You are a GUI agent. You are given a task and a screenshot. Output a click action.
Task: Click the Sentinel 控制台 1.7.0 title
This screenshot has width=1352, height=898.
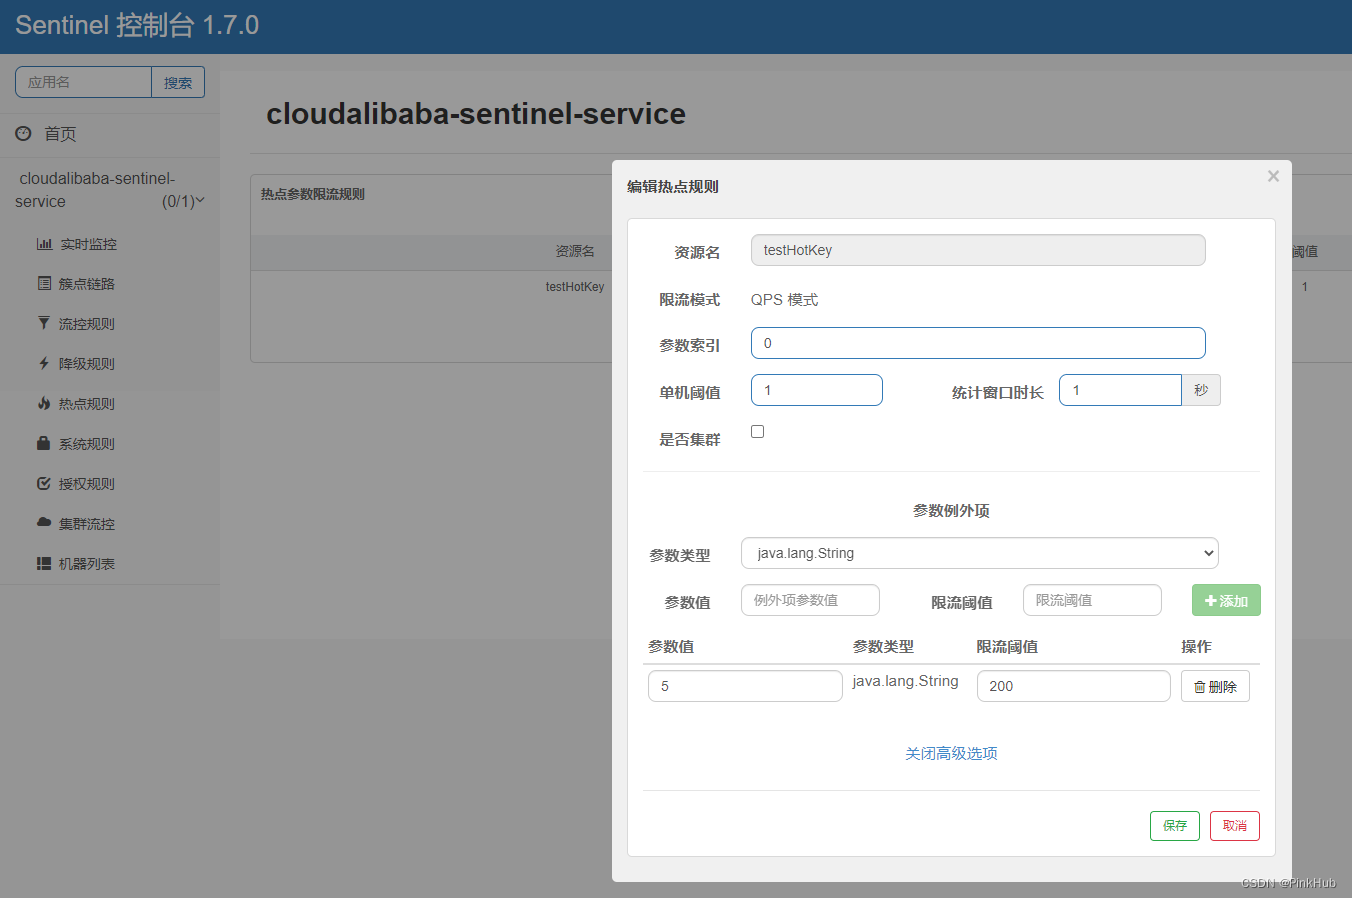tap(137, 25)
